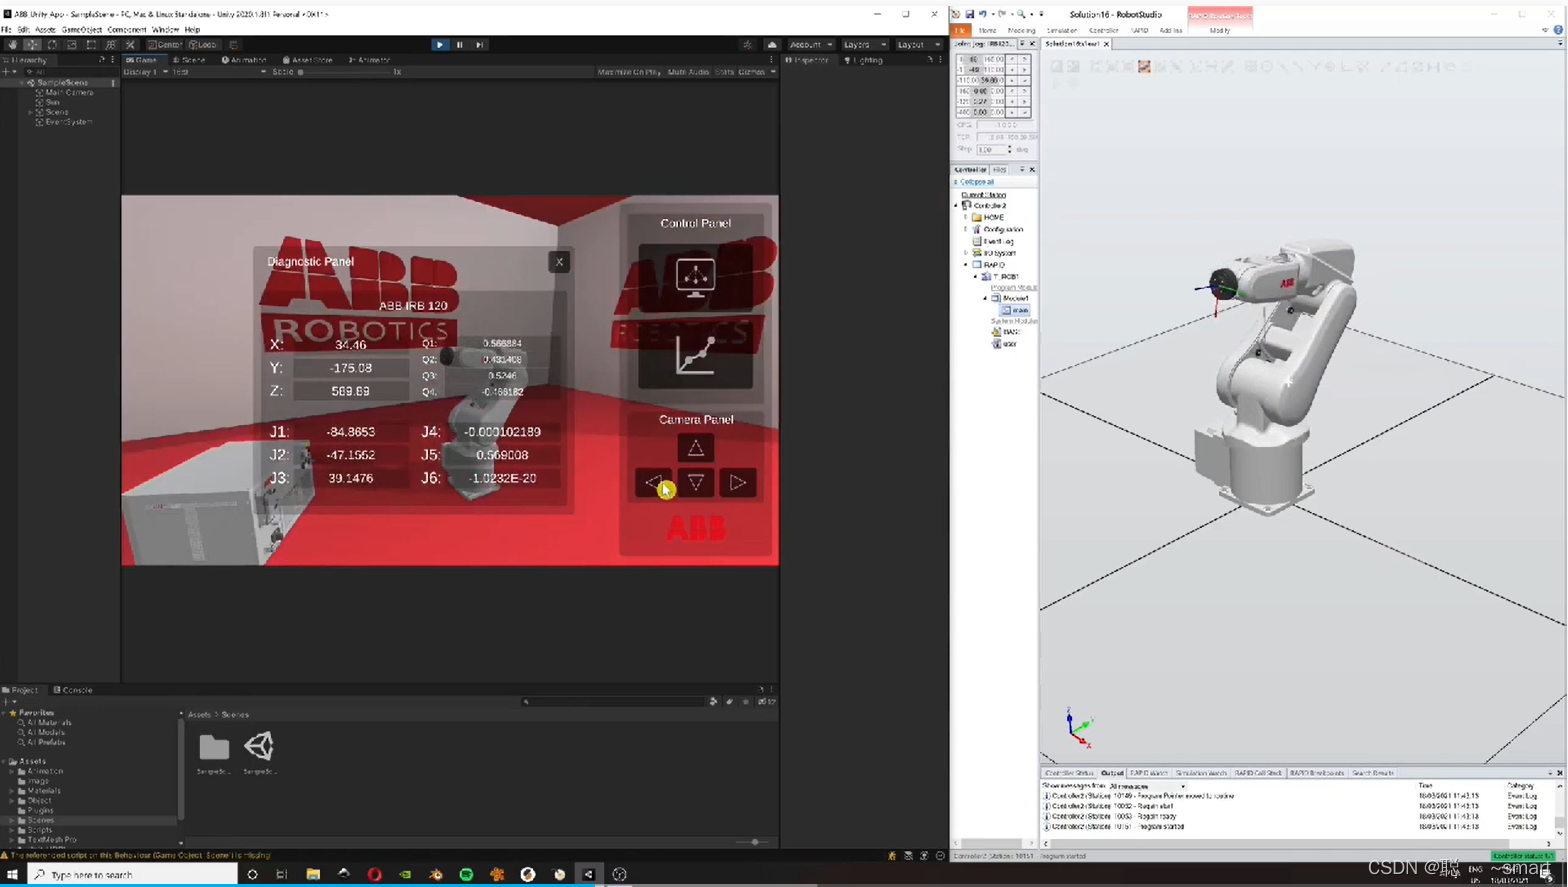The image size is (1568, 887).
Task: Open the Gizmos dropdown arrow
Action: pos(773,72)
